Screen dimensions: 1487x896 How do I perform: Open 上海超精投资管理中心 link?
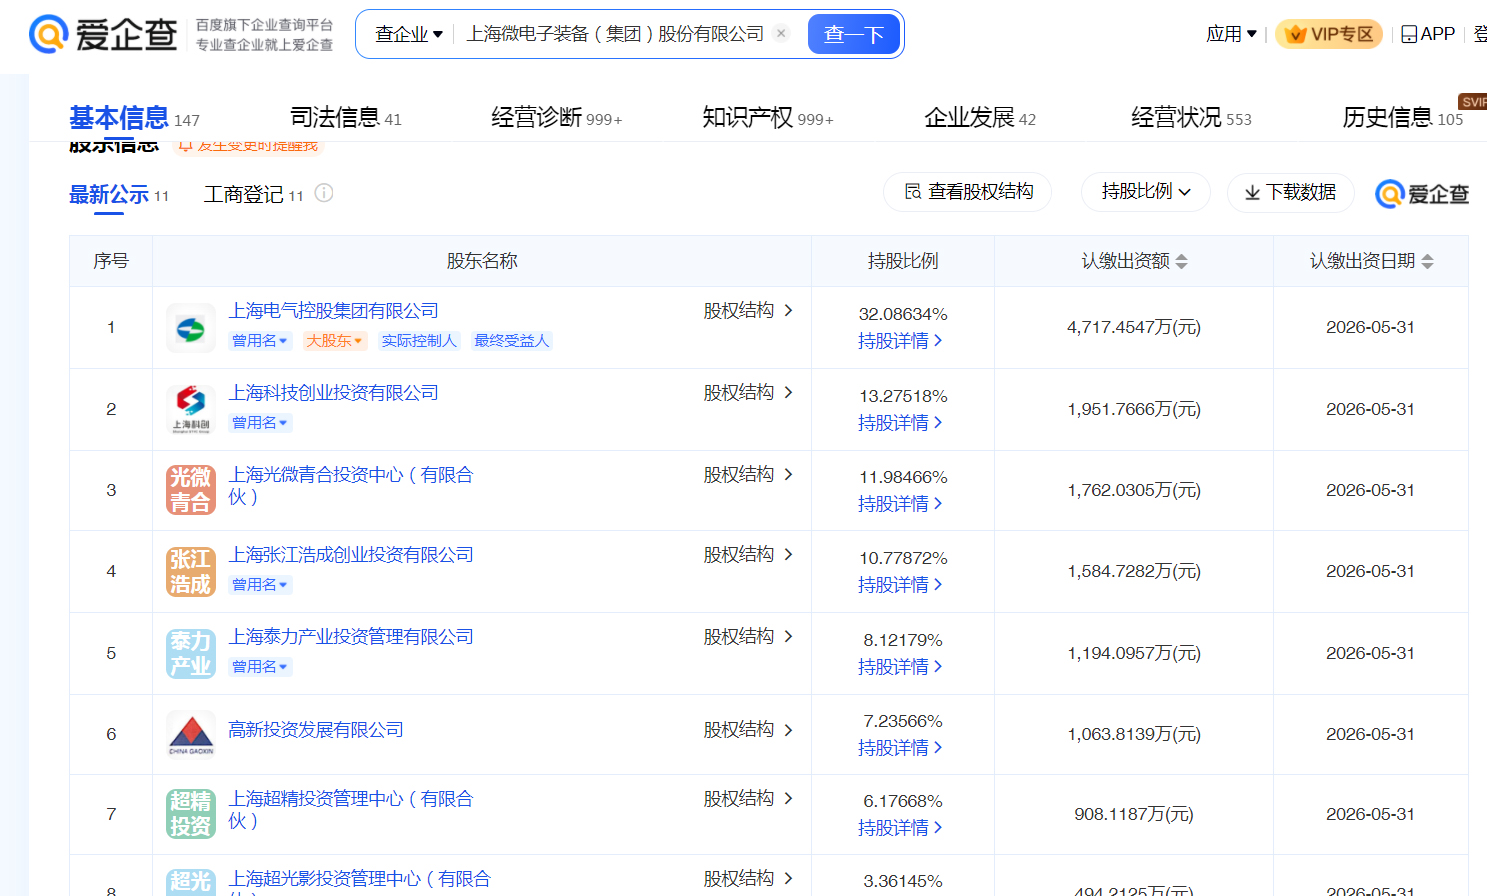351,809
